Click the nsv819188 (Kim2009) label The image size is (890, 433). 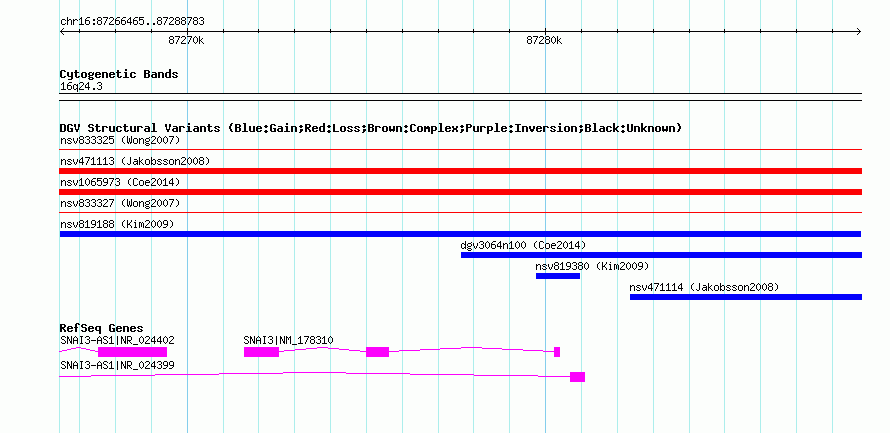click(117, 224)
